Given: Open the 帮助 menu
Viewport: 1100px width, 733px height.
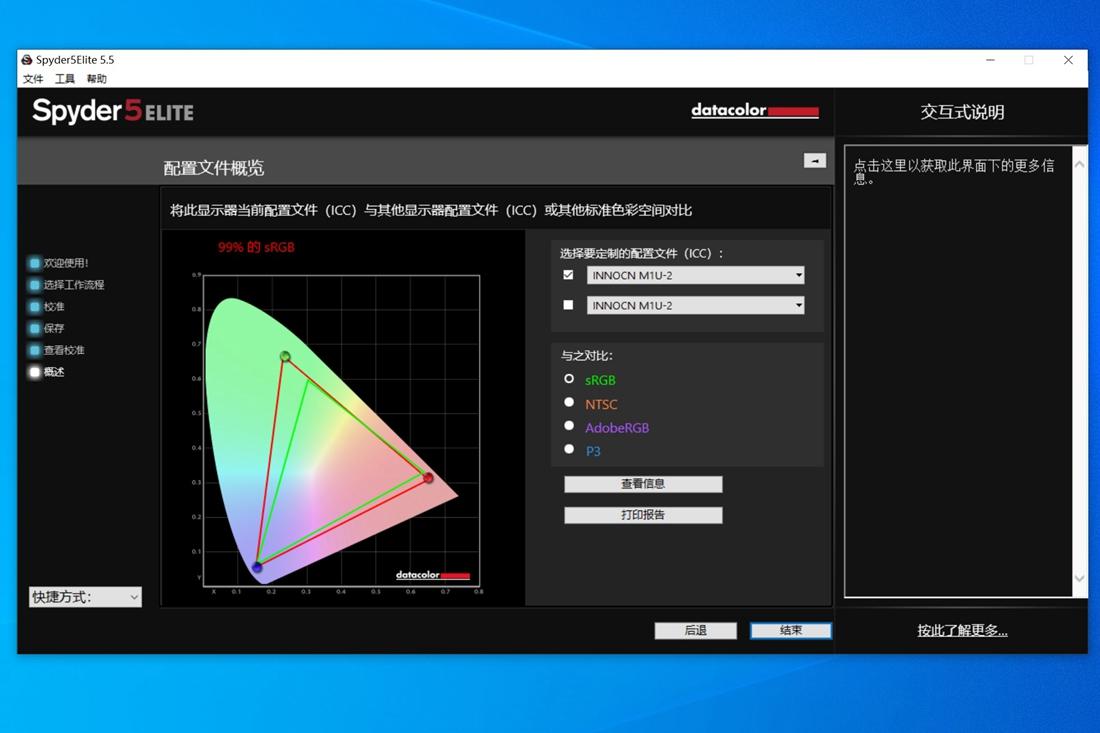Looking at the screenshot, I should tap(97, 79).
